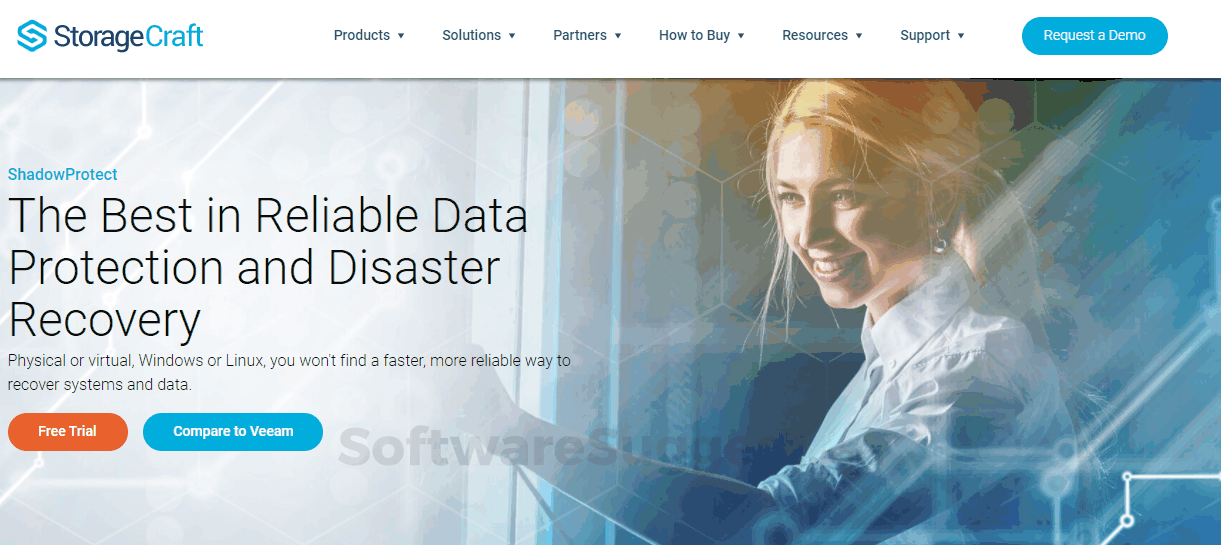1221x545 pixels.
Task: Expand the arrow beside Products
Action: tap(401, 36)
